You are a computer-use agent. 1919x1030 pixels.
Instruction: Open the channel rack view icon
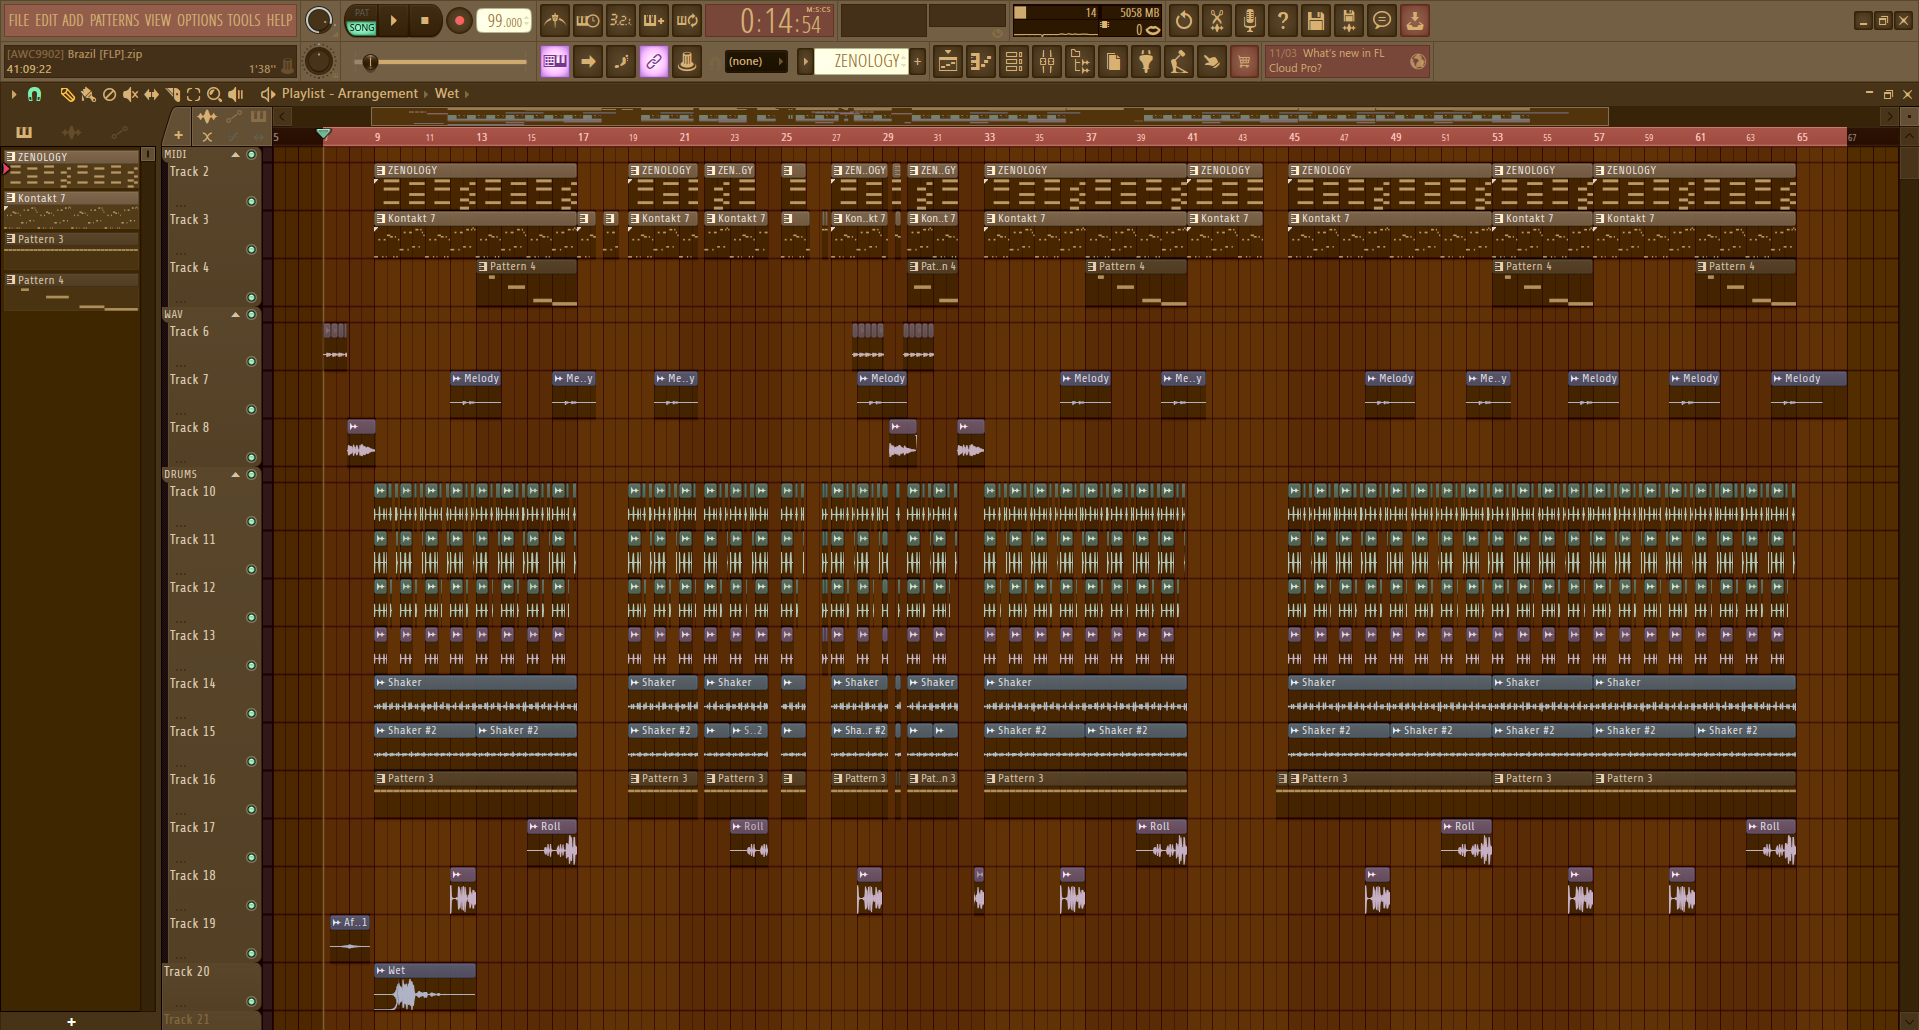click(x=1014, y=62)
